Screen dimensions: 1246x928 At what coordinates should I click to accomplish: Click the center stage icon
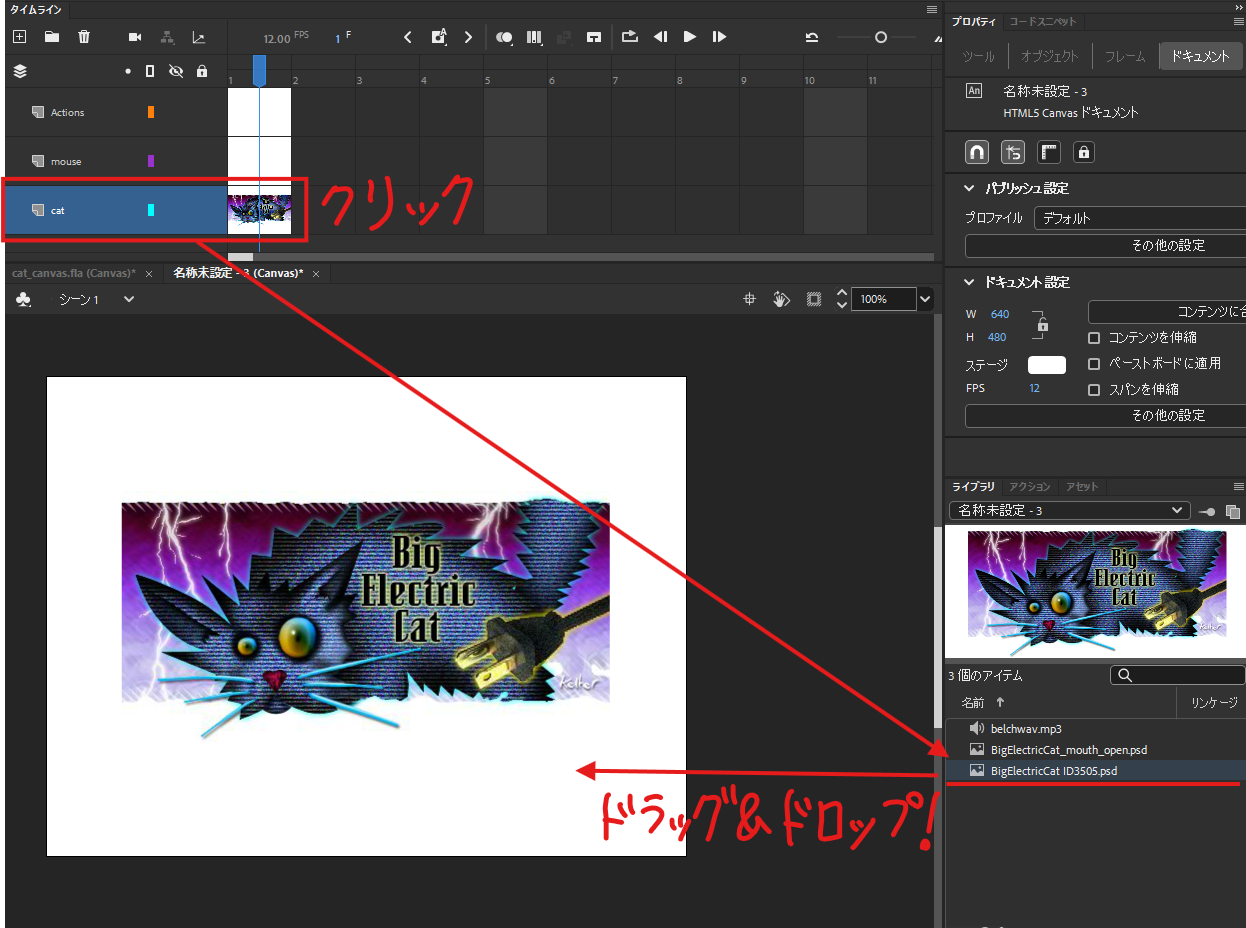coord(749,299)
